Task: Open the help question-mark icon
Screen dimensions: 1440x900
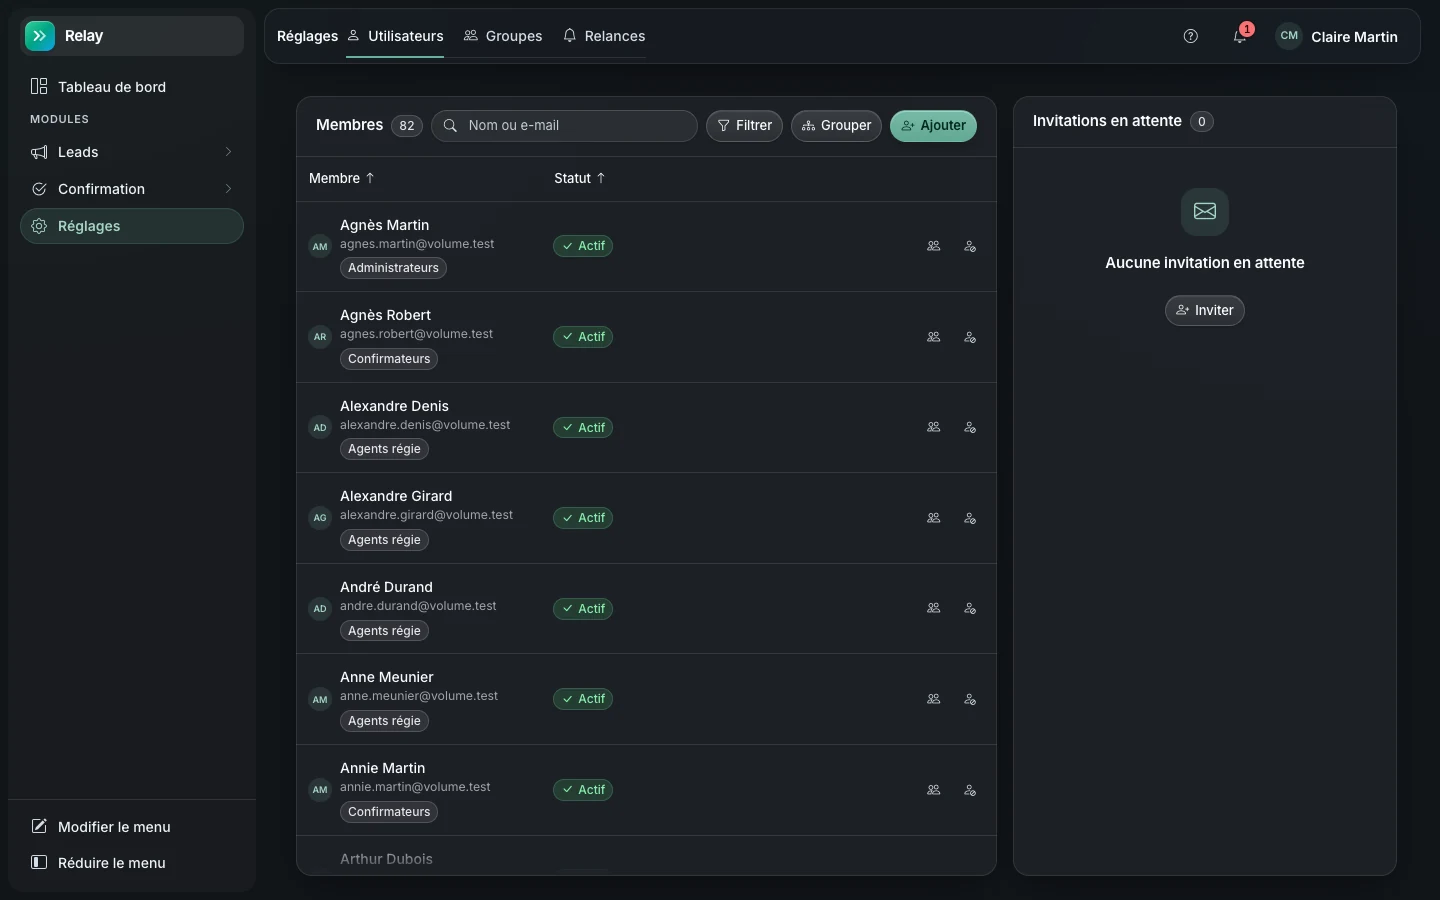Action: pyautogui.click(x=1190, y=36)
